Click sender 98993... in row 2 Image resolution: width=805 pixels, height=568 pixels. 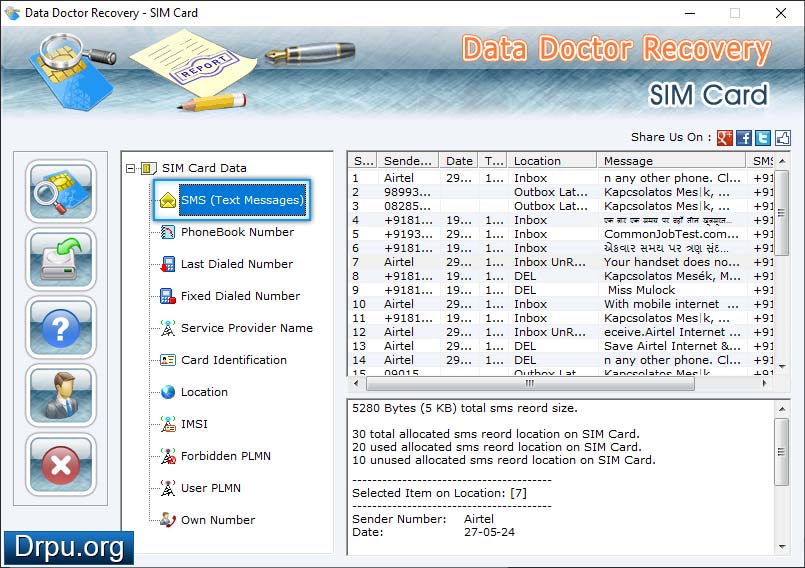[407, 192]
